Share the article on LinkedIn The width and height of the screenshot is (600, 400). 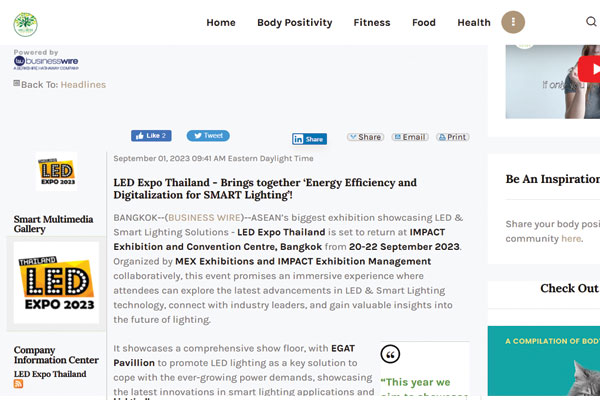(309, 139)
